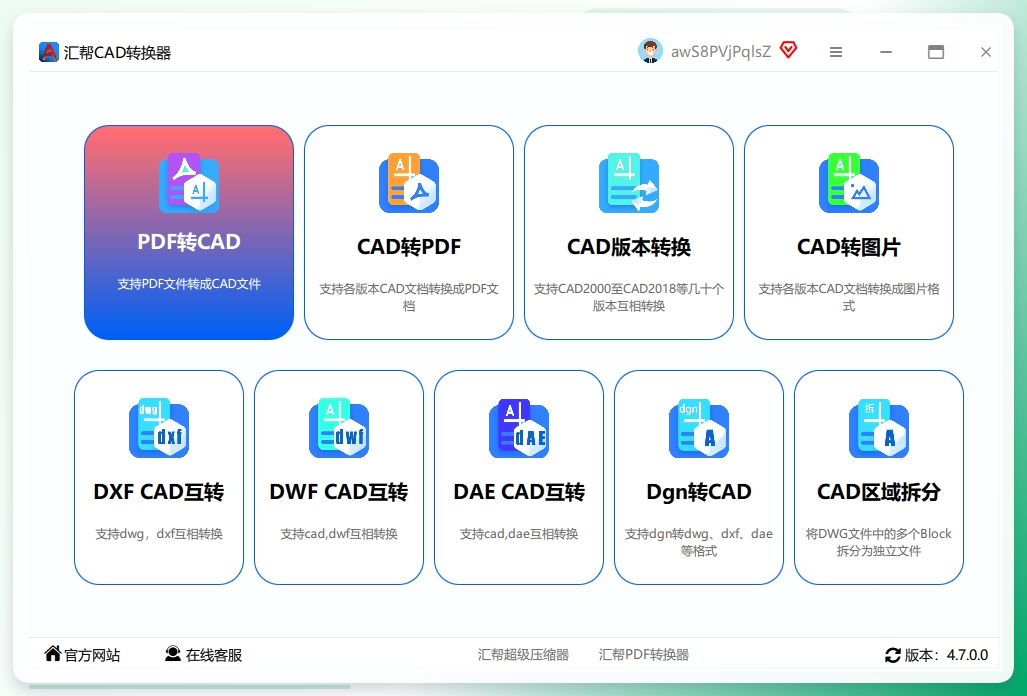
Task: Select the CAD转PDF title text
Action: point(409,247)
